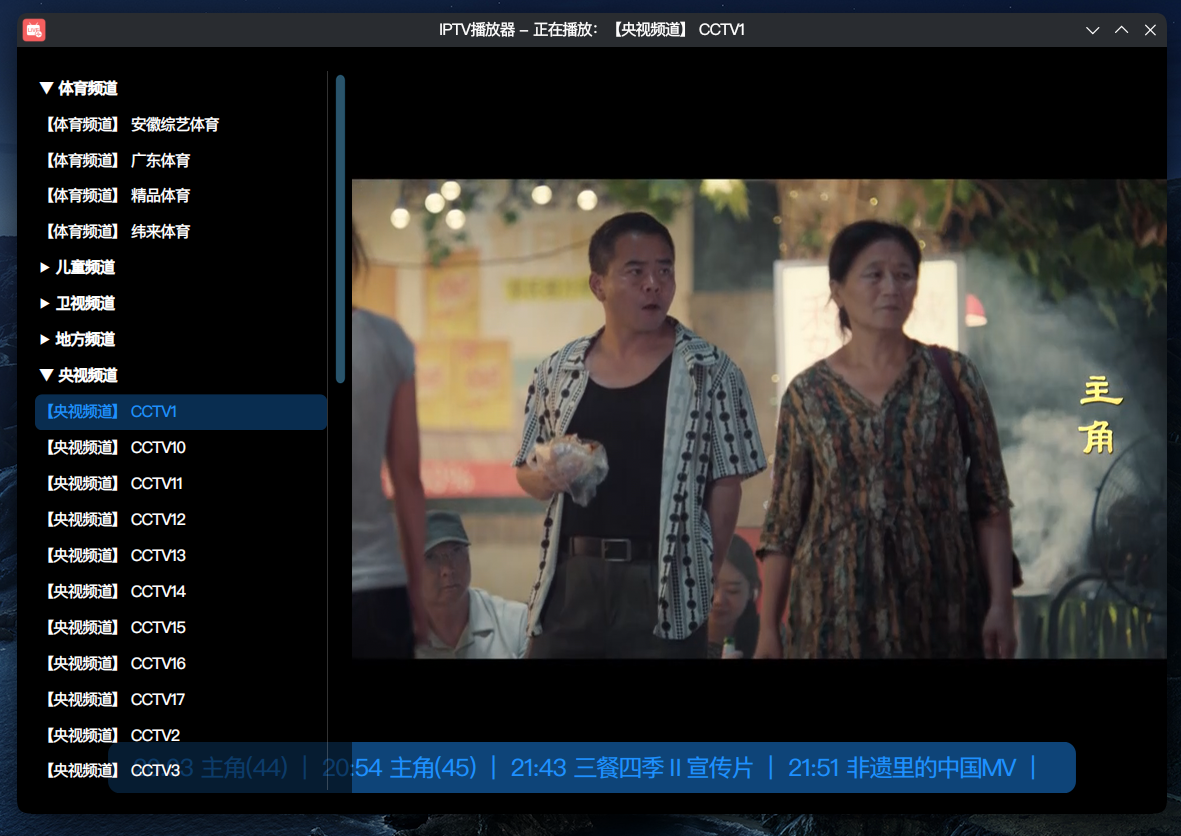Click the 地方频道 group label
Image resolution: width=1181 pixels, height=836 pixels.
coord(85,340)
